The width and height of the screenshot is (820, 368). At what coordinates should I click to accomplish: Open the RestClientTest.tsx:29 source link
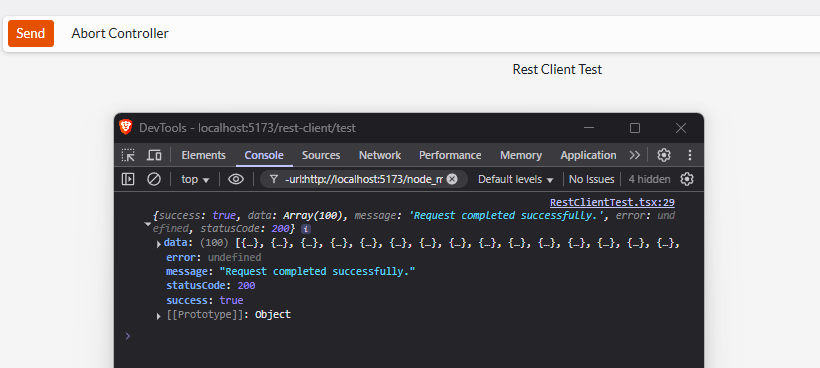coord(612,202)
